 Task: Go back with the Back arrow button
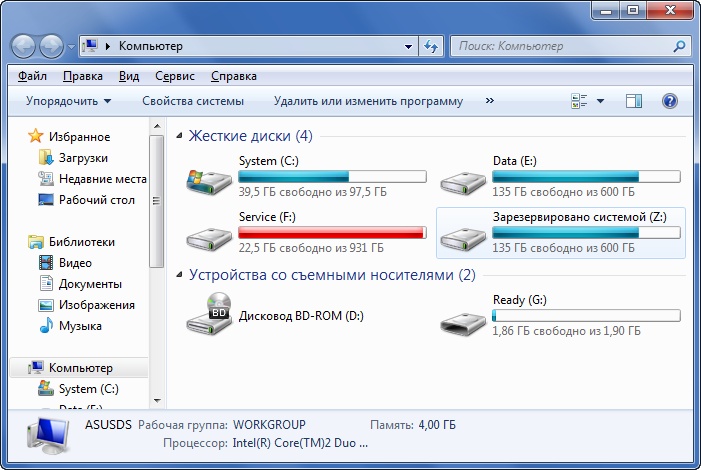[23, 46]
